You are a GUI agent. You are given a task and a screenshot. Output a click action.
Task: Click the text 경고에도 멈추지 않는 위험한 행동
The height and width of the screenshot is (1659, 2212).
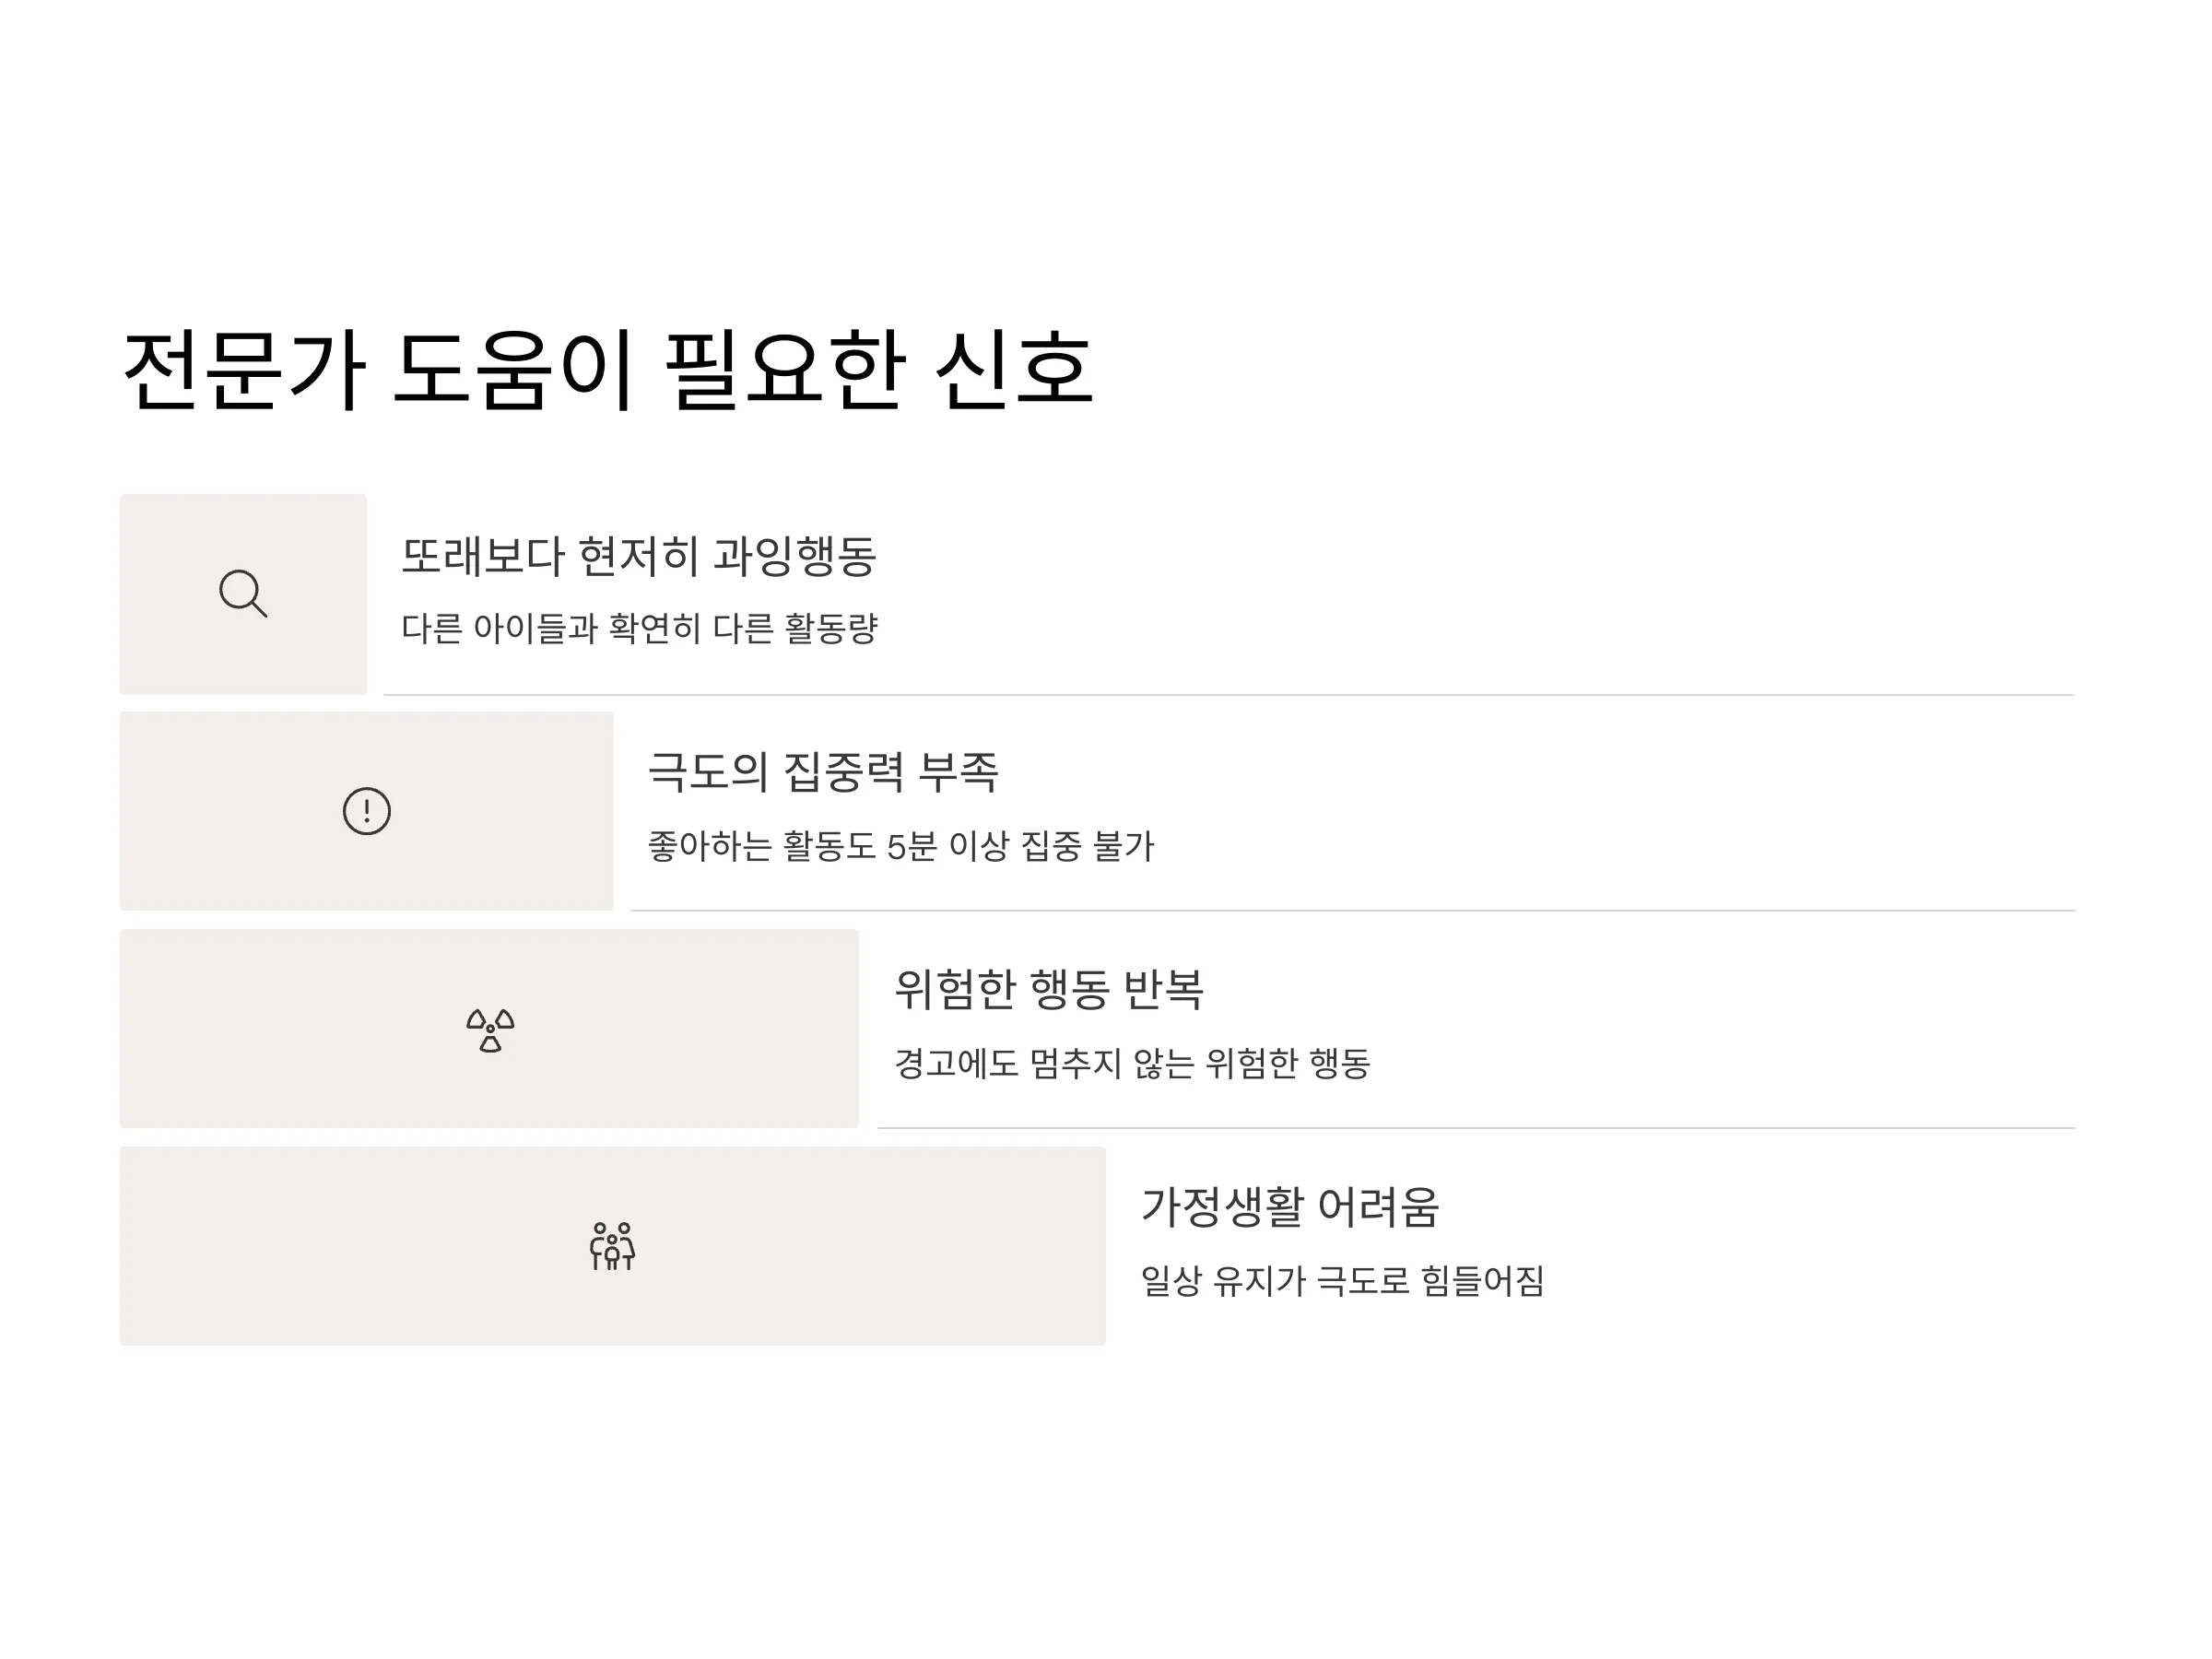[1132, 1063]
